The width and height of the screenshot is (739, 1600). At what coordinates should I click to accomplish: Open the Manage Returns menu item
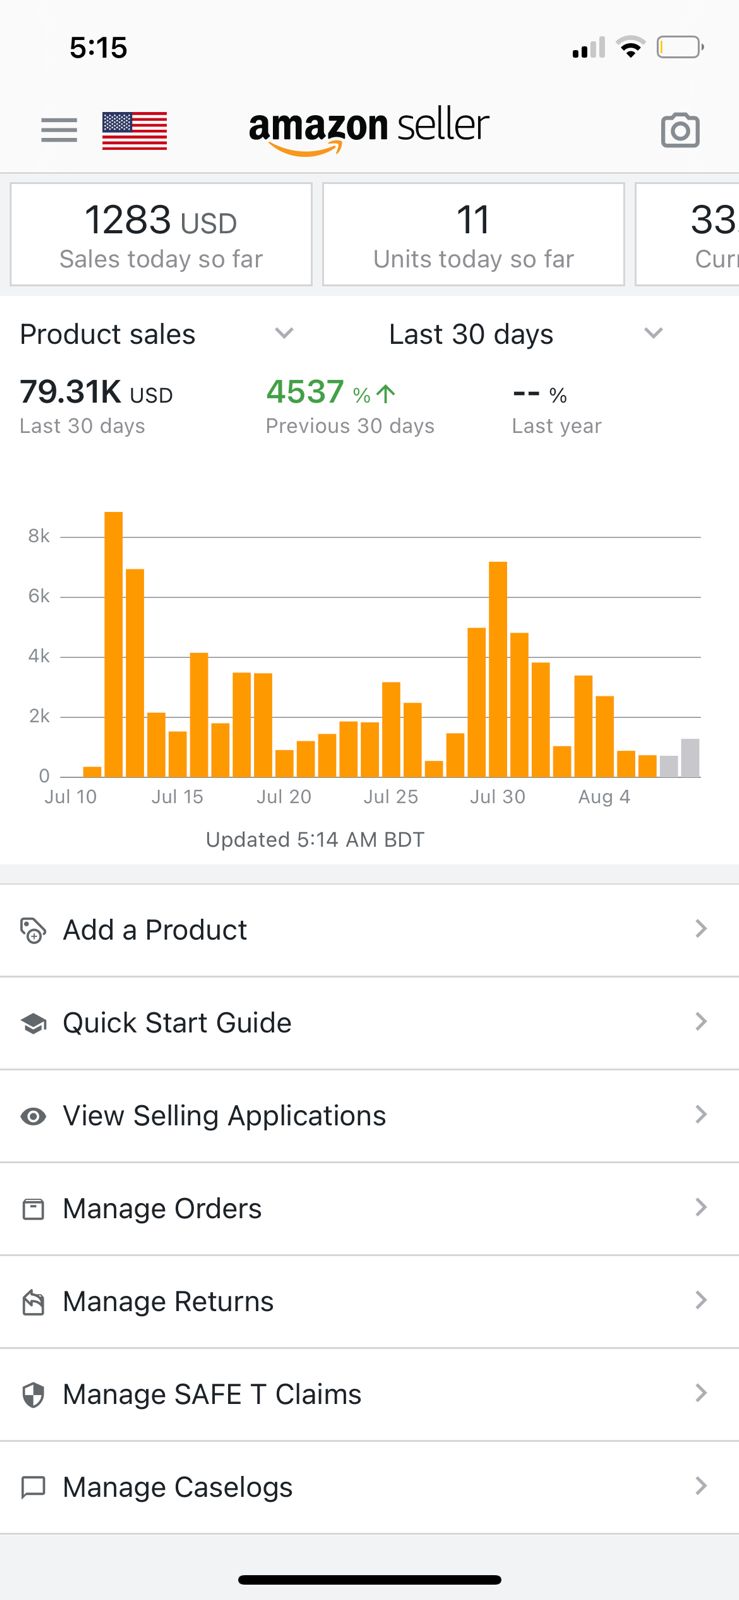point(168,1302)
